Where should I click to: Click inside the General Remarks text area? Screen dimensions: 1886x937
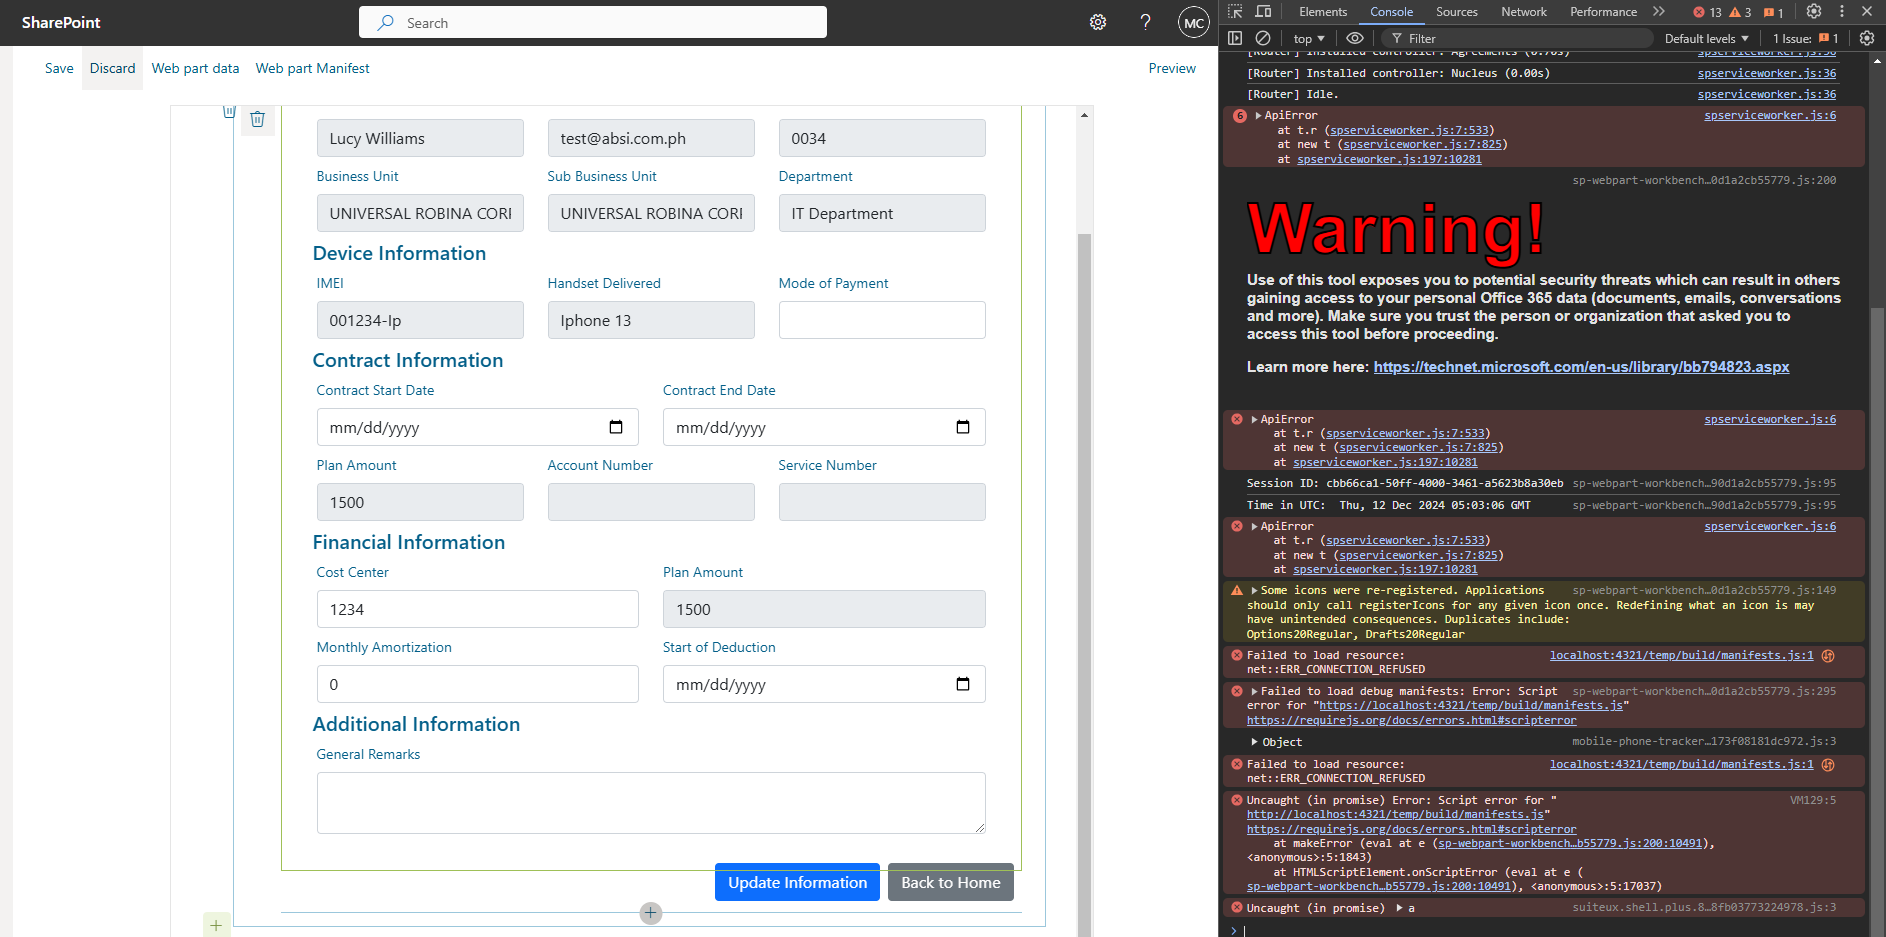pos(650,802)
